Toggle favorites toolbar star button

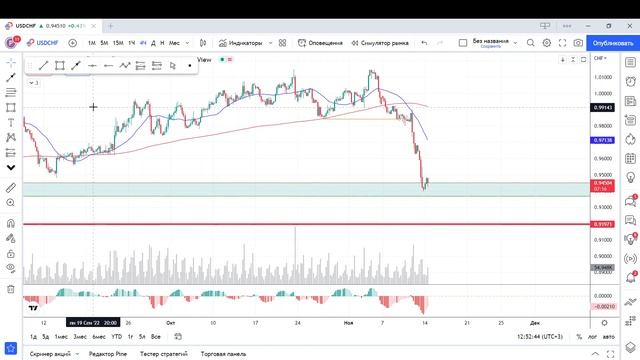pos(11,348)
